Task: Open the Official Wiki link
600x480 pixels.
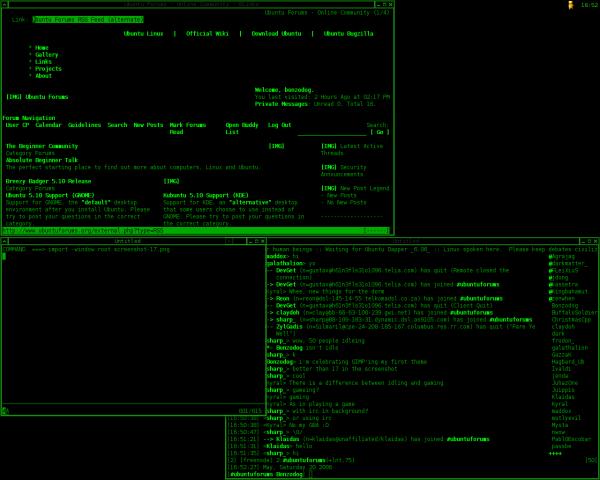Action: coord(207,34)
